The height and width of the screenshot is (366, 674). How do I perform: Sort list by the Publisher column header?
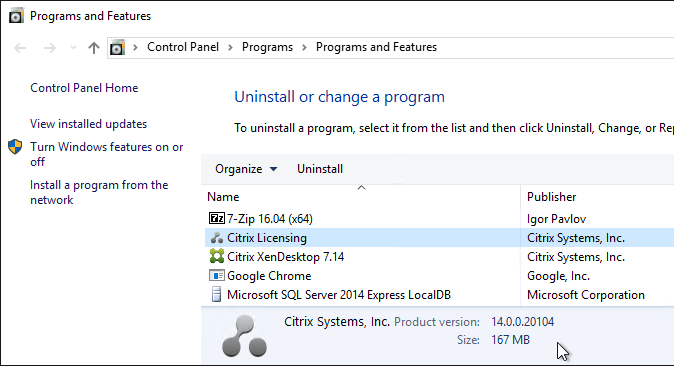[x=597, y=197]
